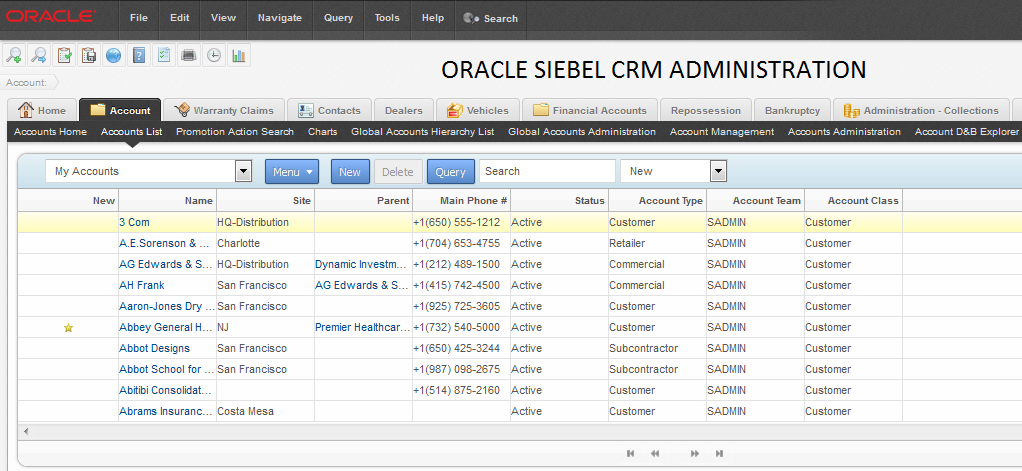Open Global Accounts Hierarchy List view
1022x471 pixels.
coord(422,132)
